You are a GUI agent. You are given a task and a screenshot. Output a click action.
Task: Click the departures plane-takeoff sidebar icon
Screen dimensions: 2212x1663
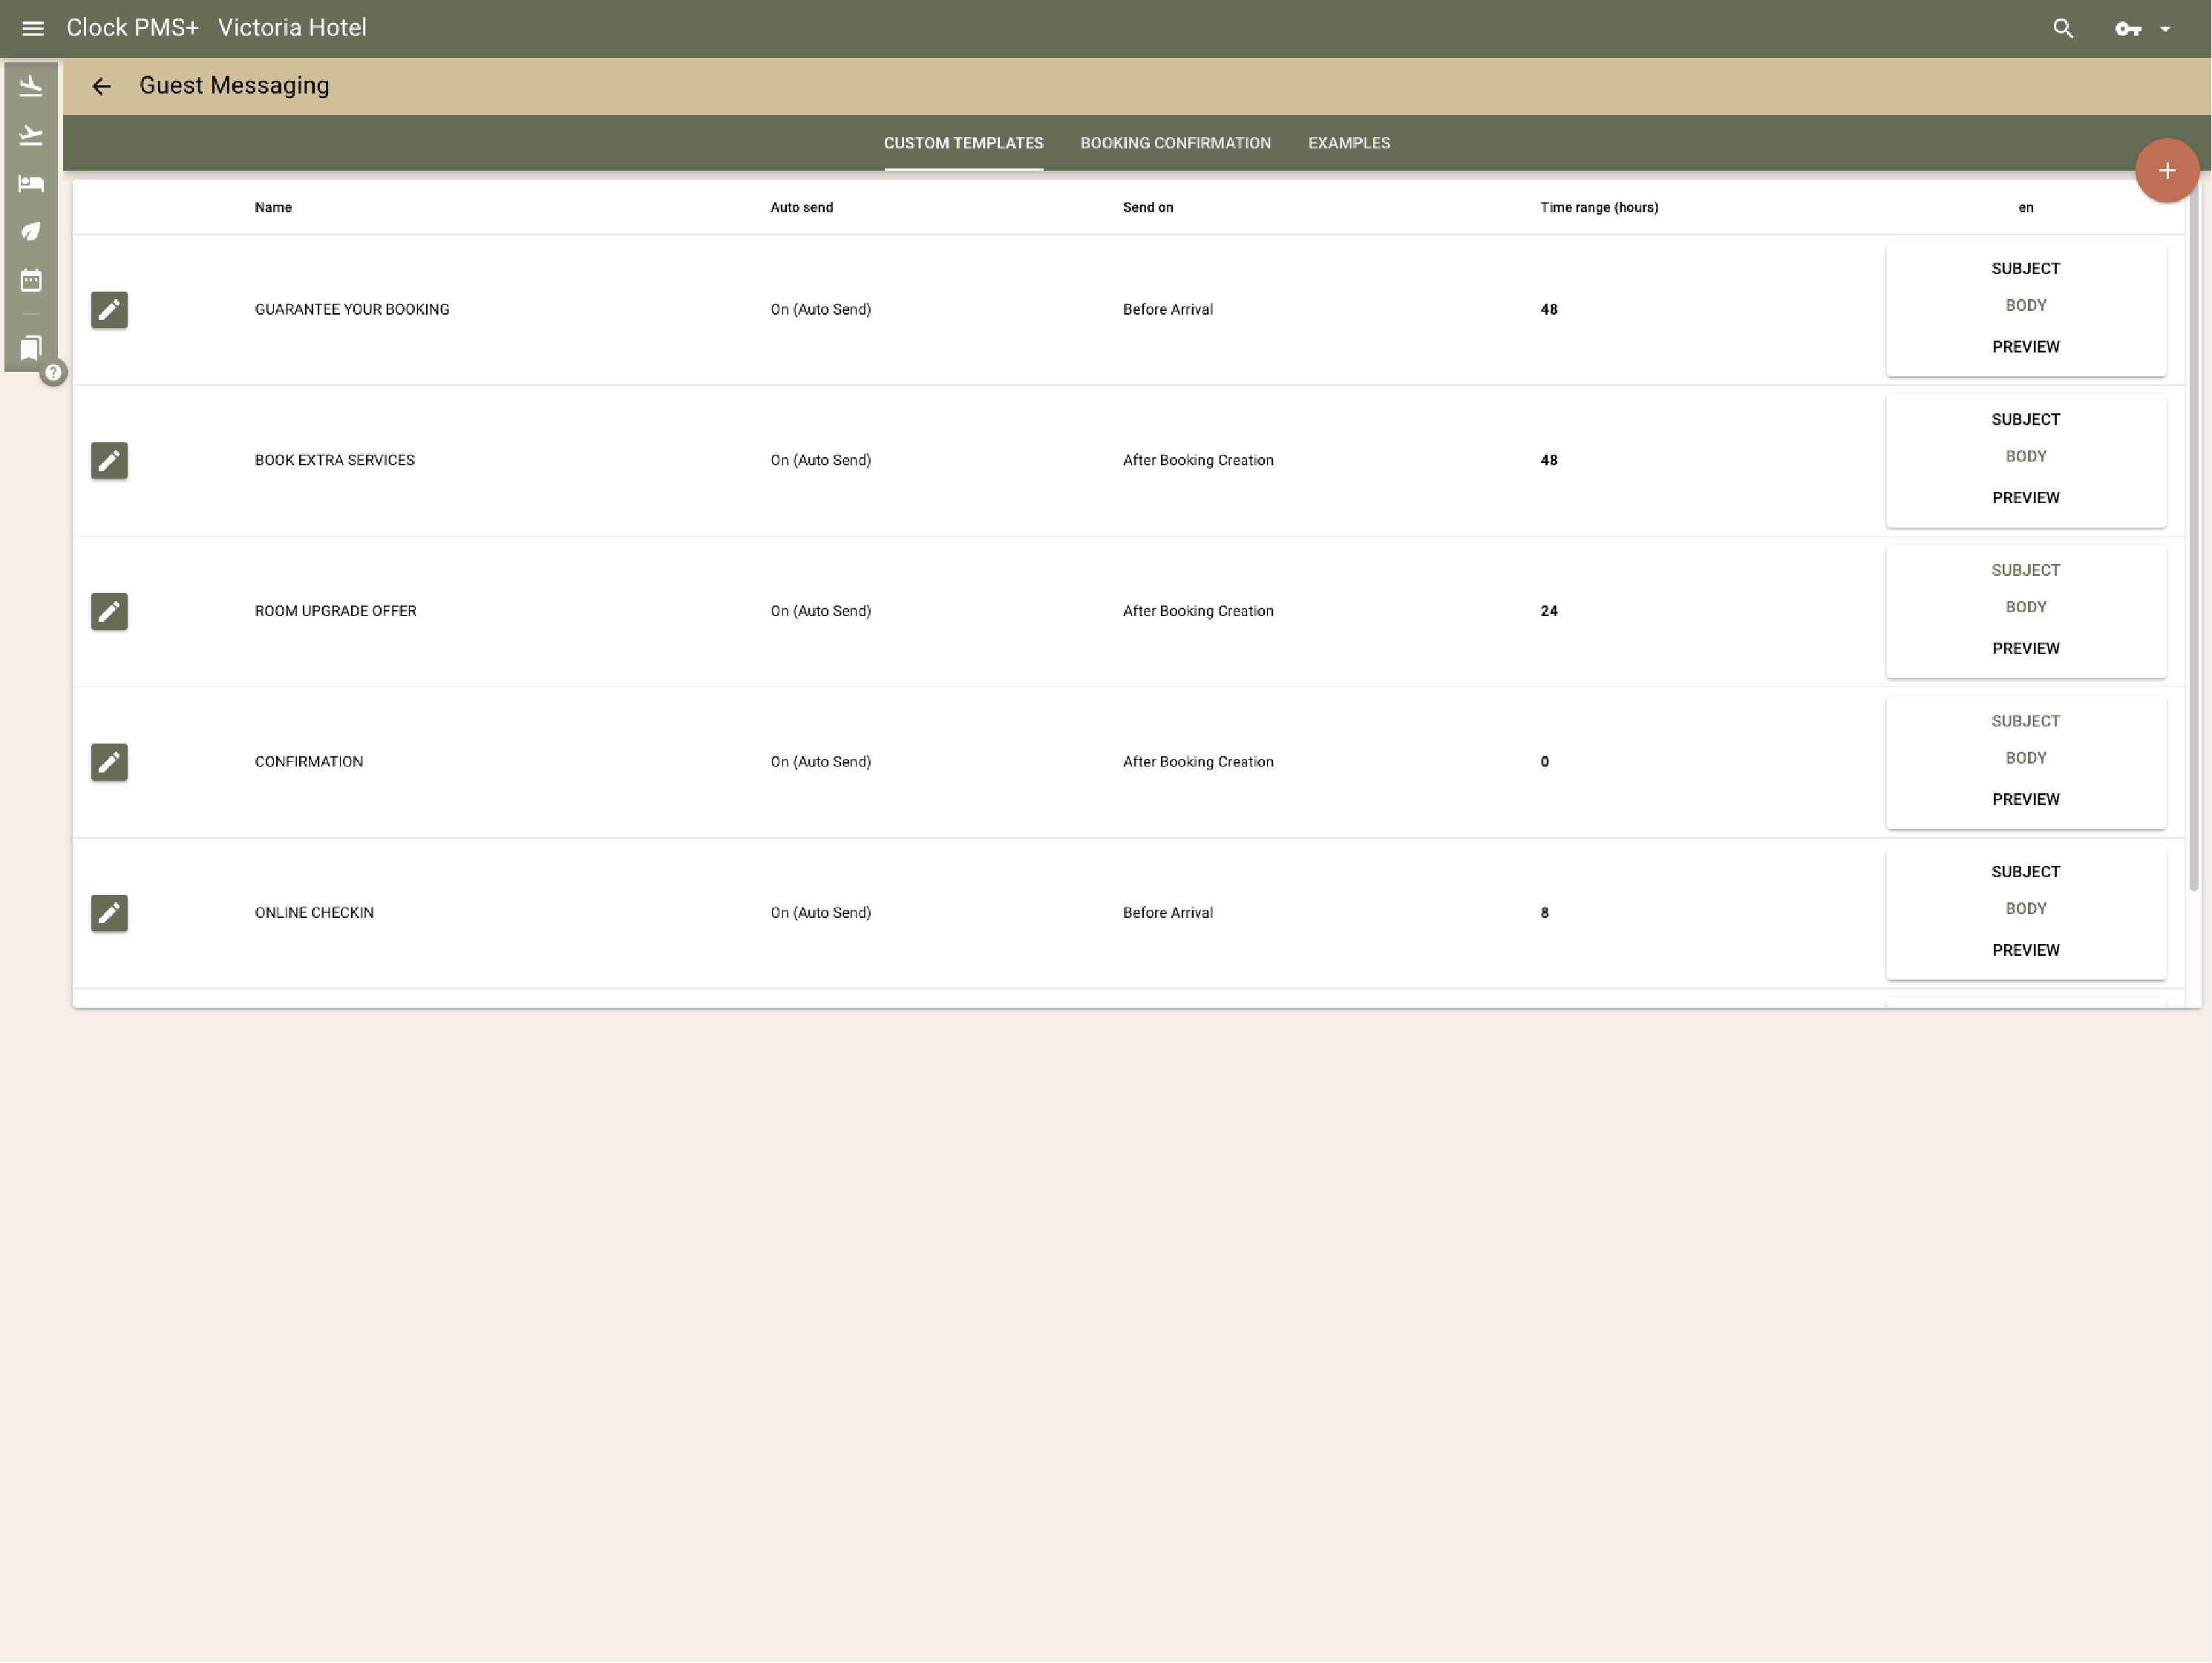(x=31, y=135)
